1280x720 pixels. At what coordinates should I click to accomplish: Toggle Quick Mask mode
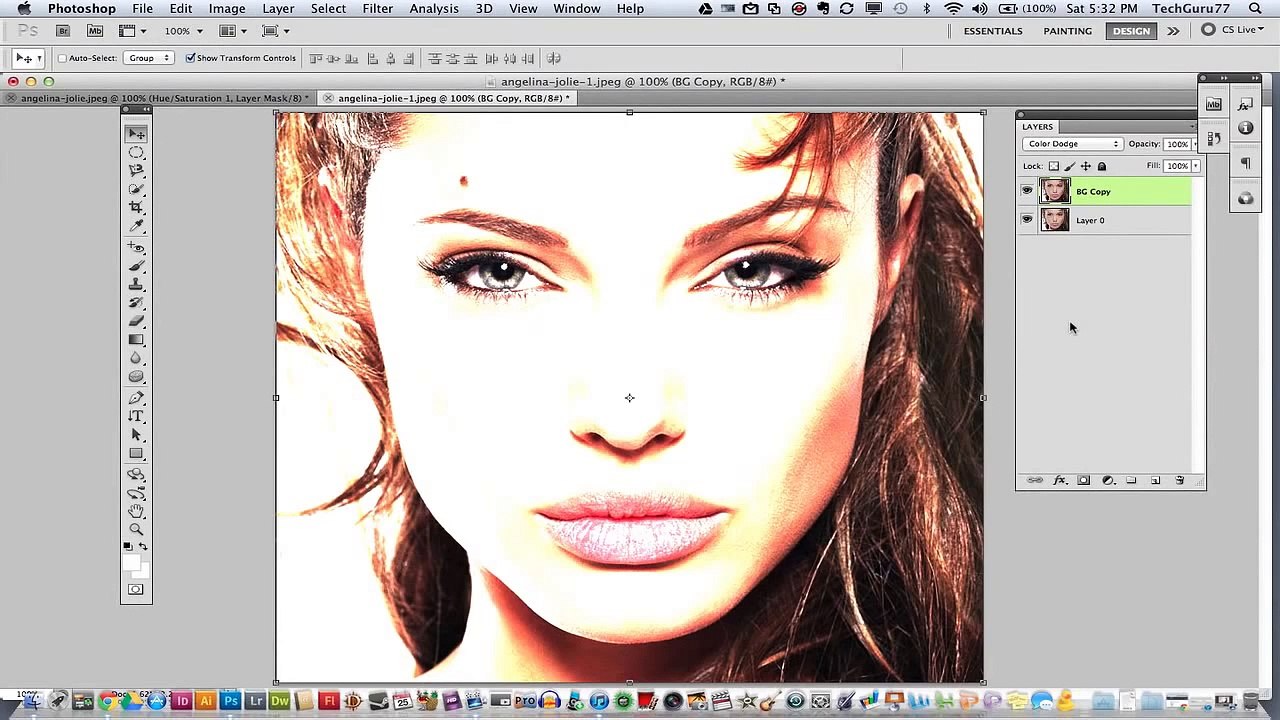click(x=136, y=590)
